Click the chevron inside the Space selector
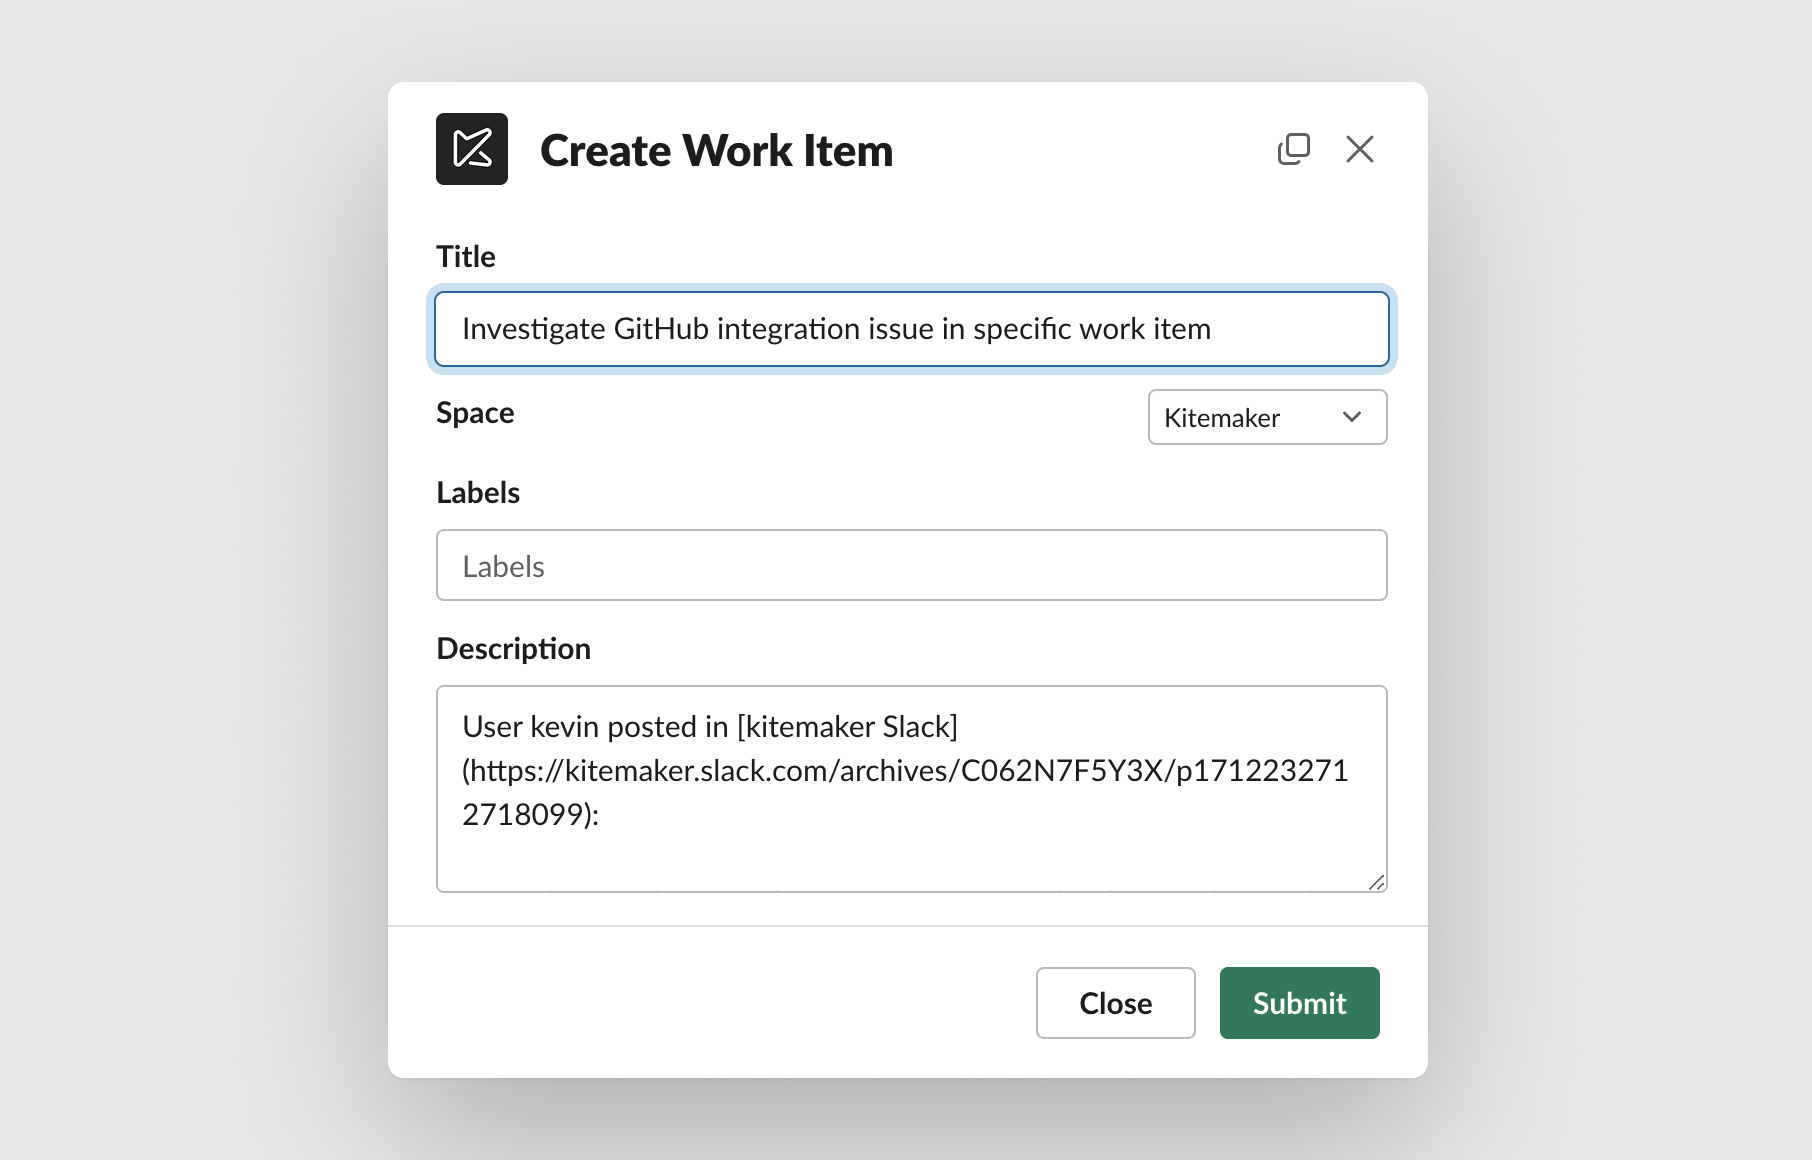The width and height of the screenshot is (1812, 1160). tap(1352, 417)
